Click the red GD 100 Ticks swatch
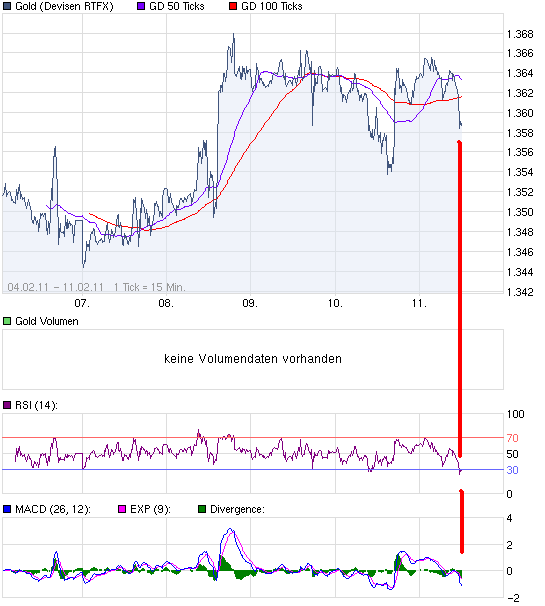Screen dimensions: 545x606 click(233, 6)
